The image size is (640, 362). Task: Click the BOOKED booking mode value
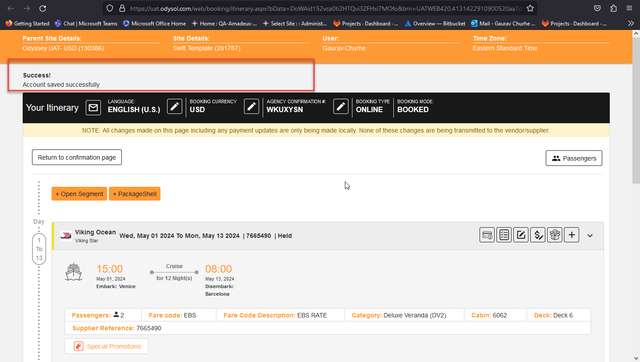[413, 110]
